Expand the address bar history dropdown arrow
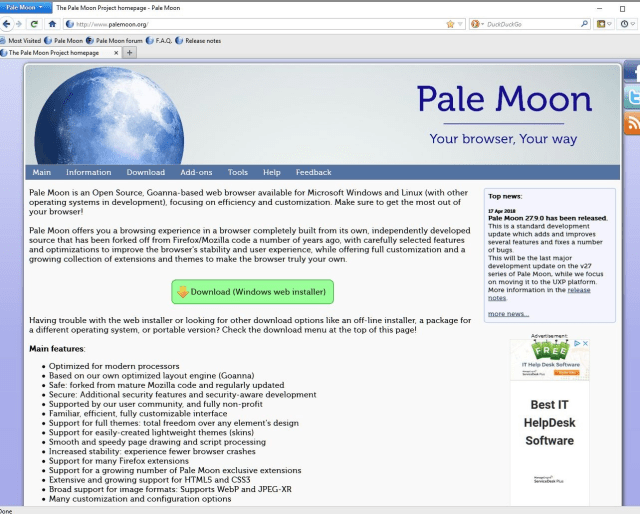The image size is (640, 514). [460, 24]
